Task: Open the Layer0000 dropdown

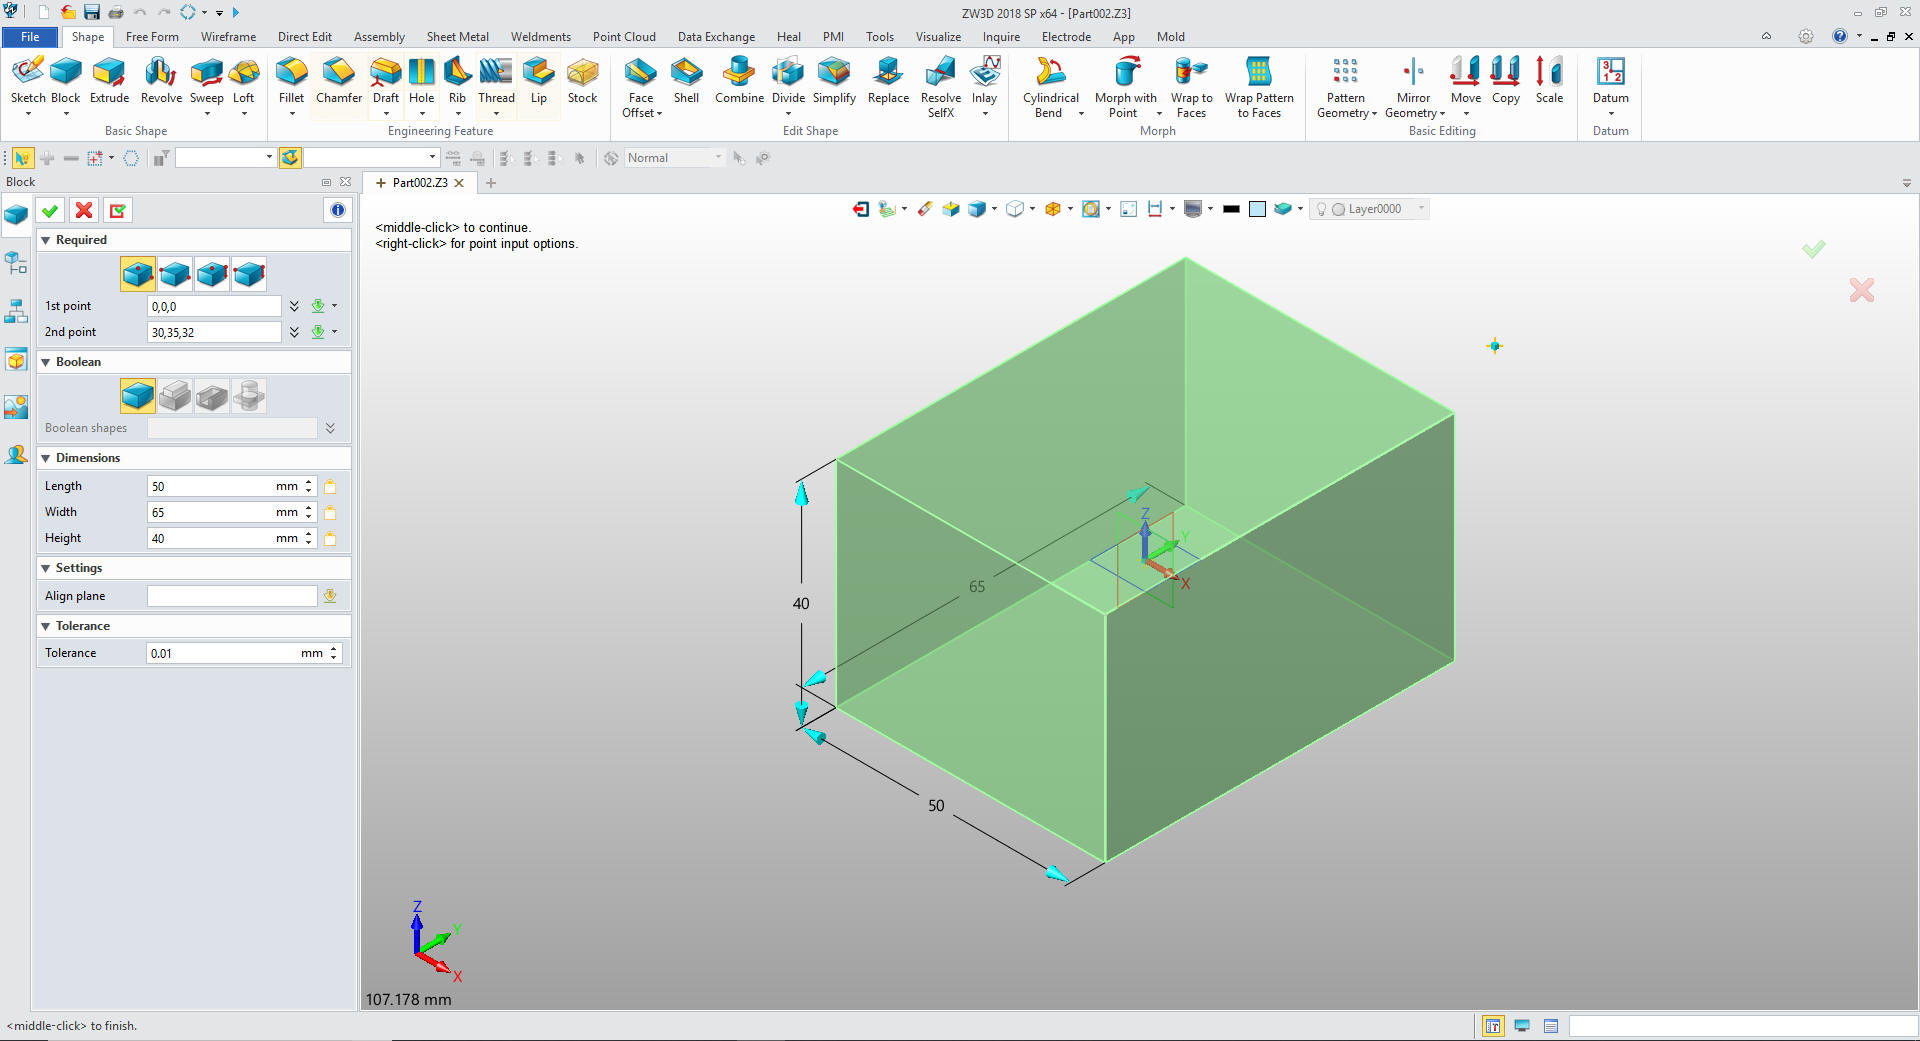Action: [x=1421, y=209]
